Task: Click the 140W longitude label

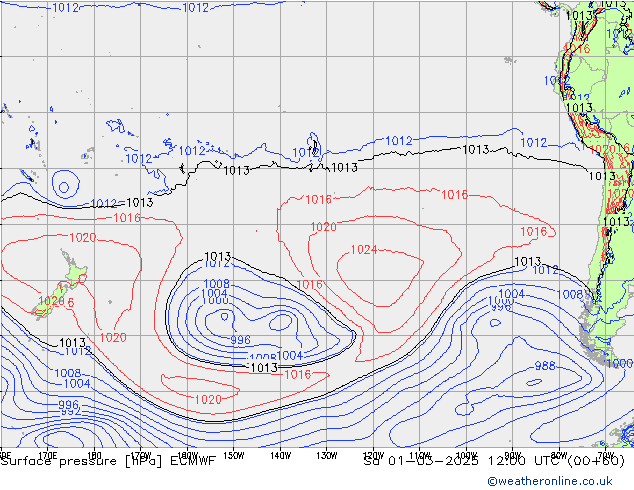Action: (x=280, y=455)
